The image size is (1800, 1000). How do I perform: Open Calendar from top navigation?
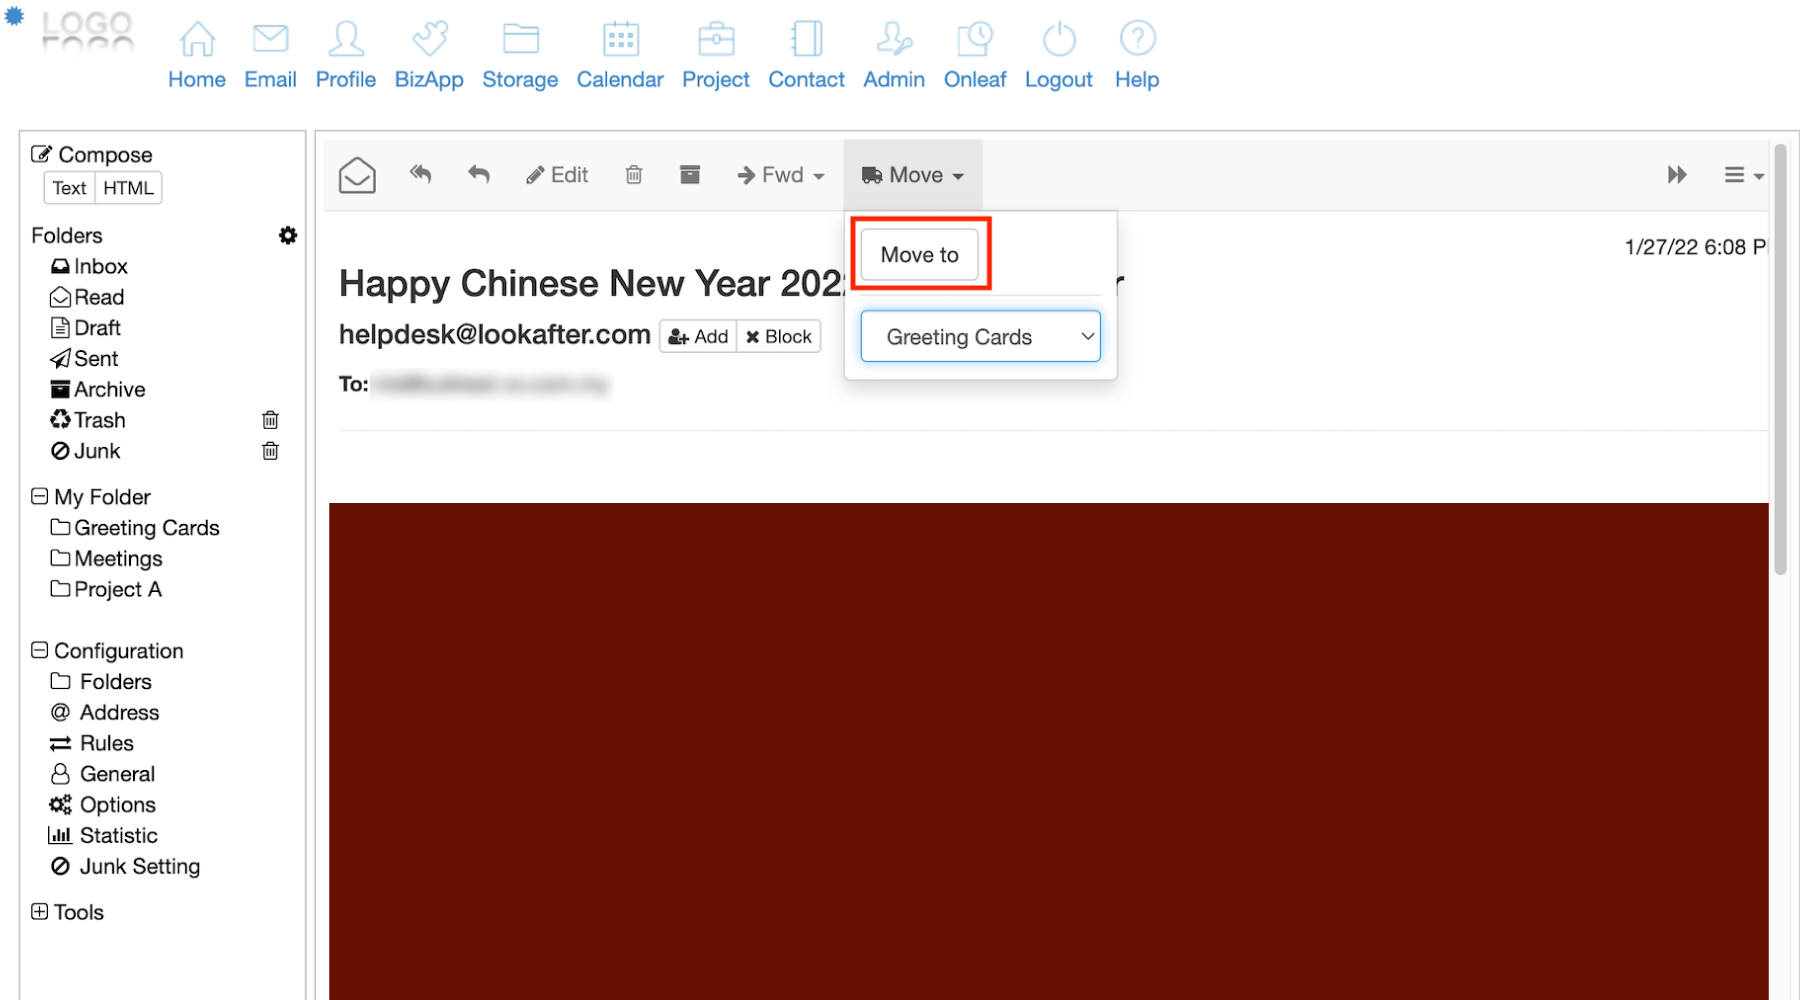point(619,56)
